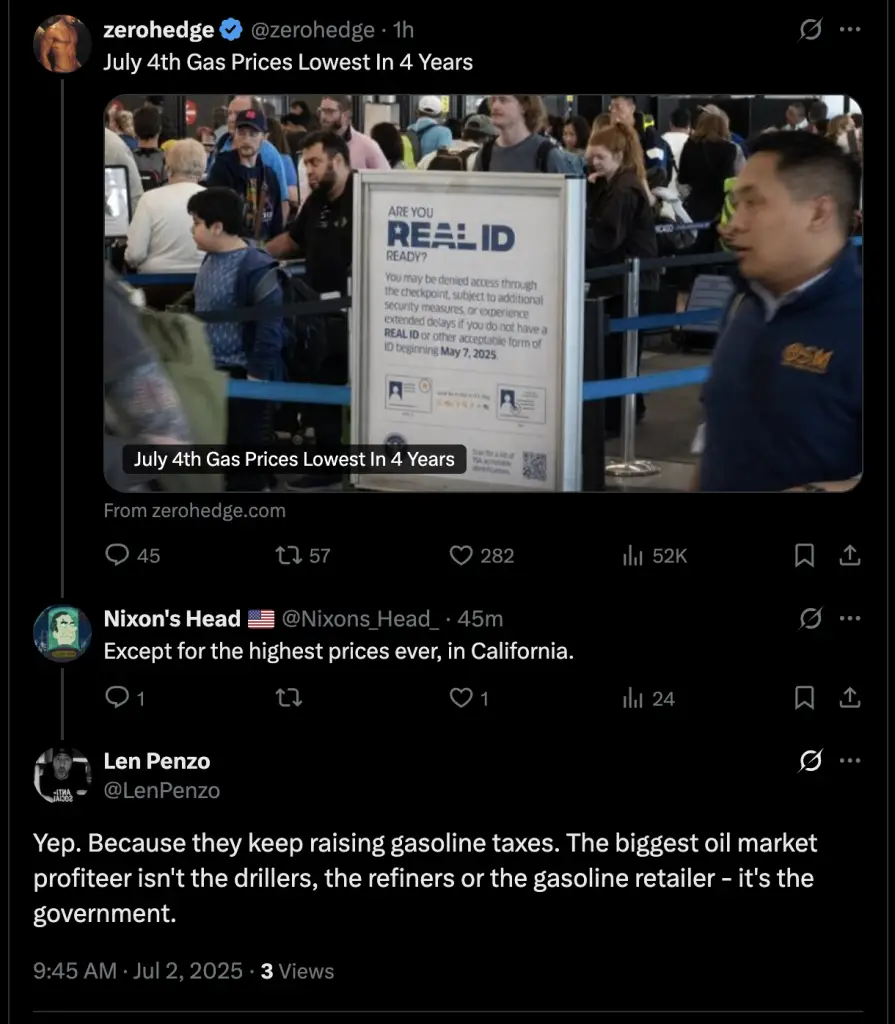The height and width of the screenshot is (1024, 895).
Task: Open Grok icon on Len Penzo tweet
Action: coord(811,761)
